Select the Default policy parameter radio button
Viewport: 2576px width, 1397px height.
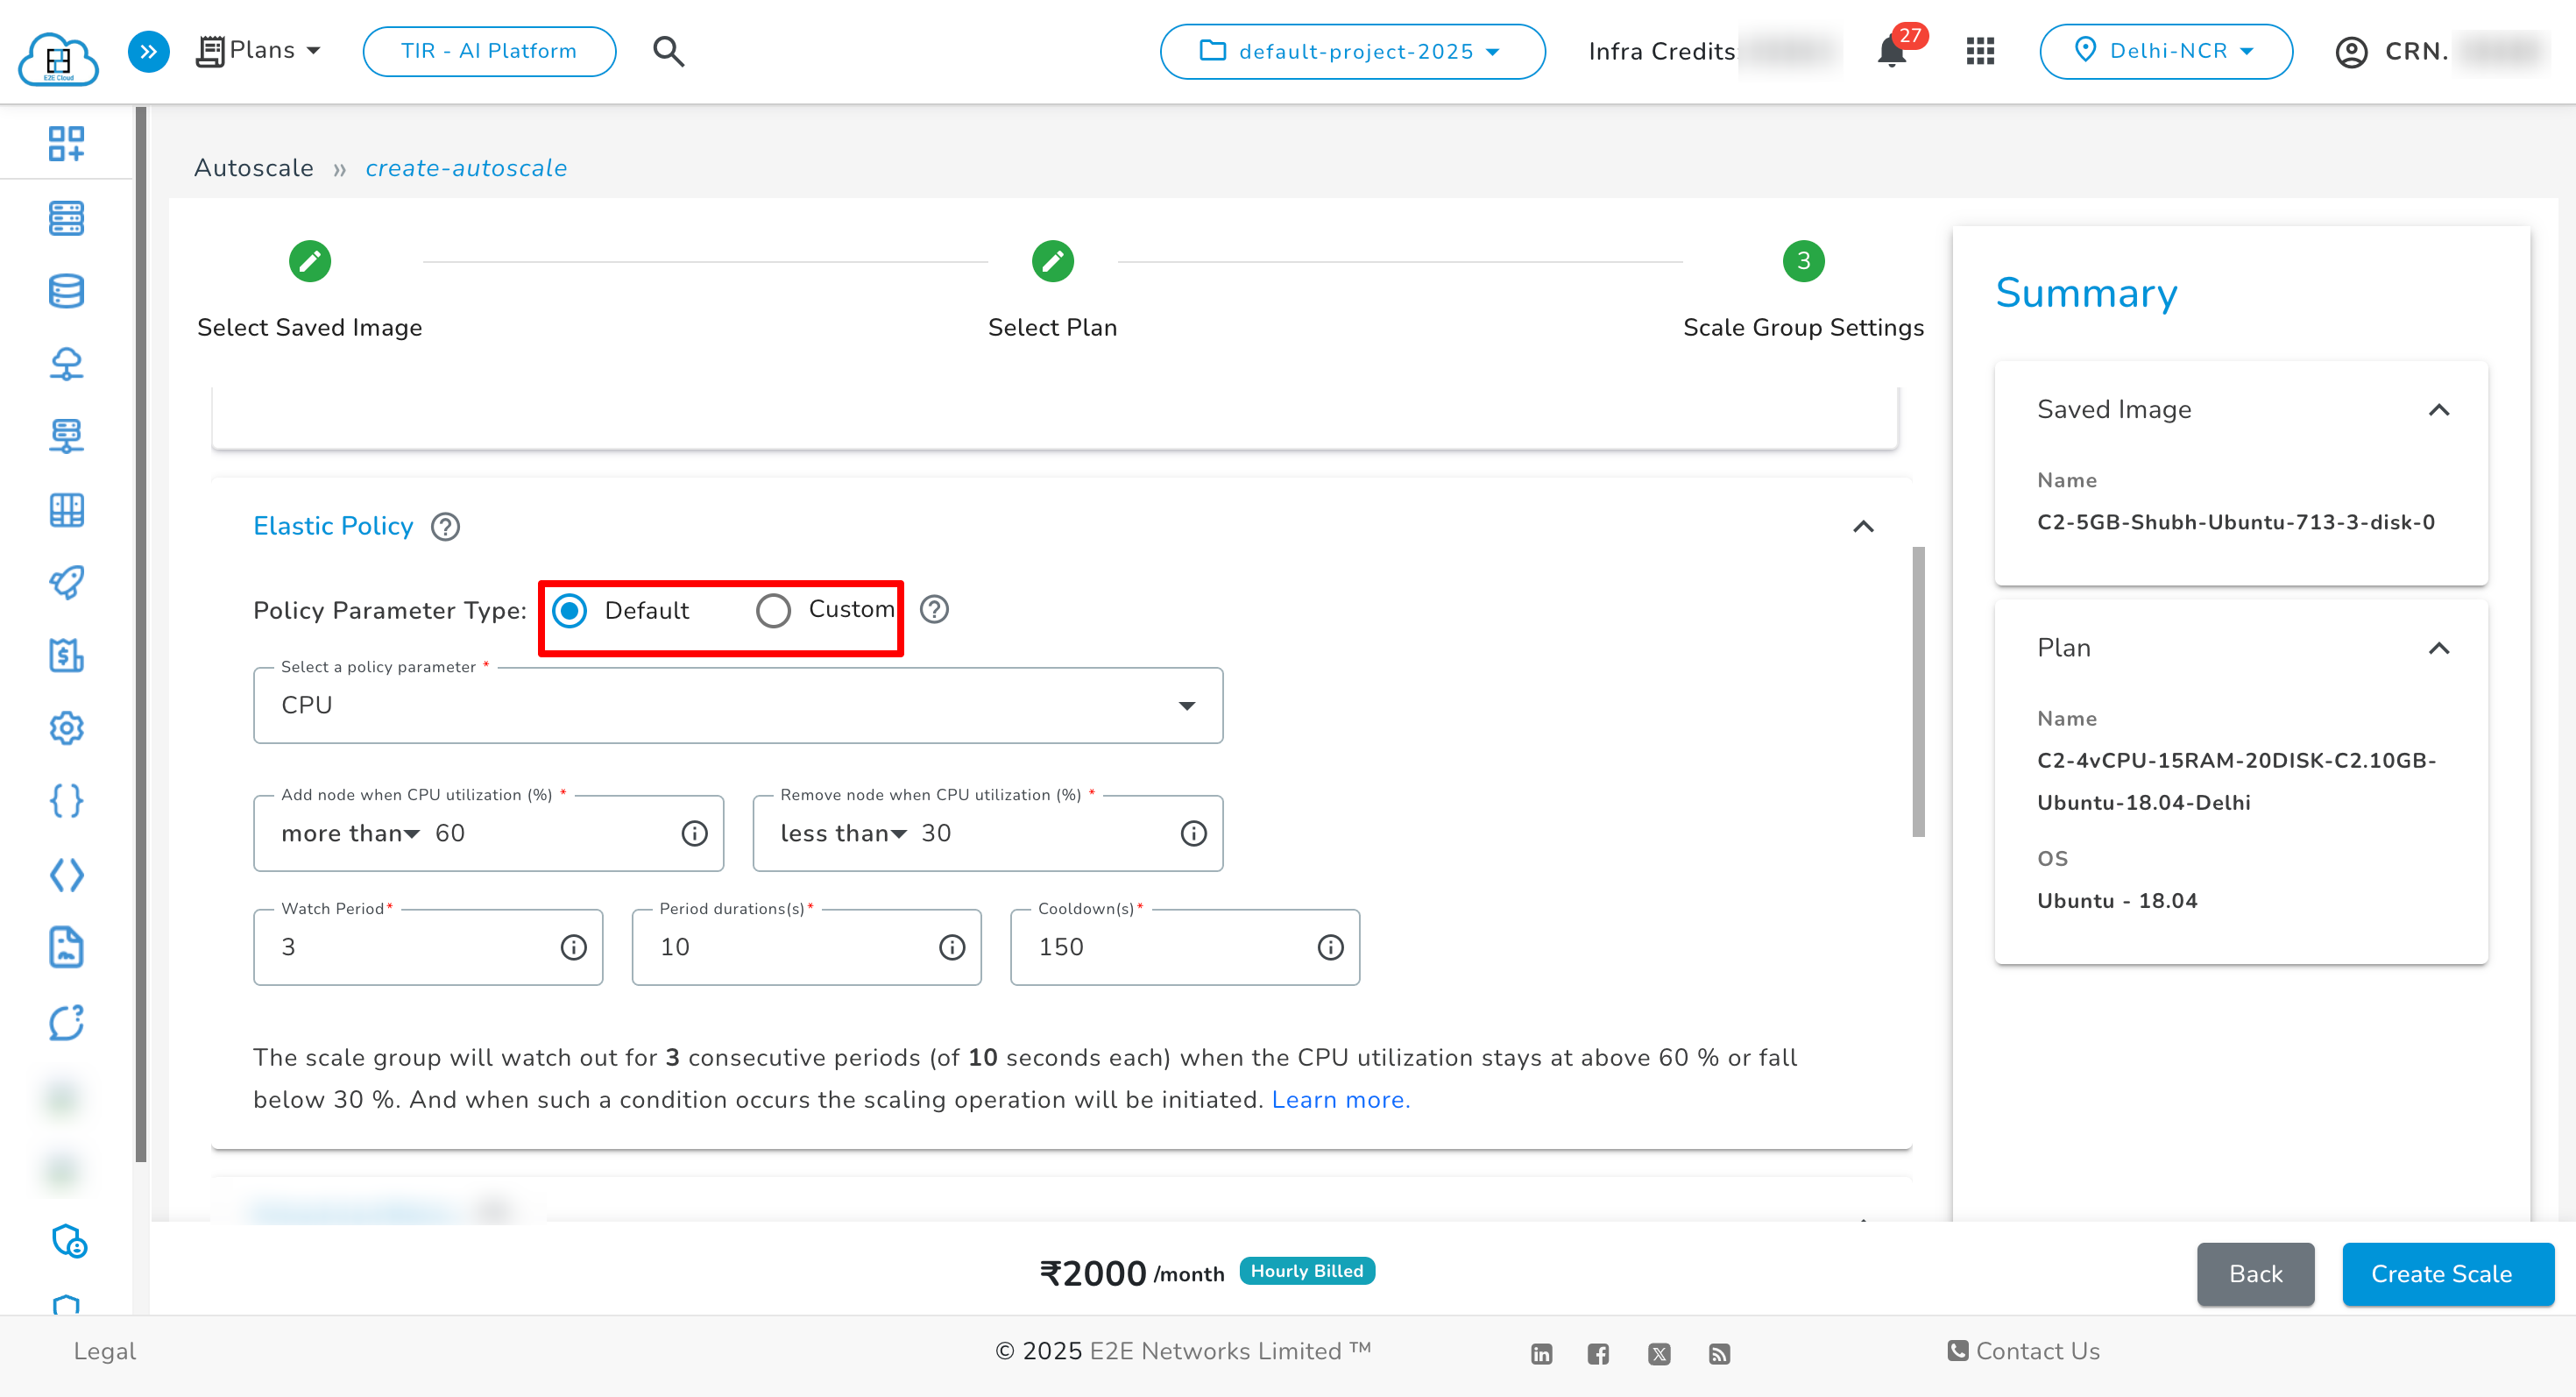point(570,610)
